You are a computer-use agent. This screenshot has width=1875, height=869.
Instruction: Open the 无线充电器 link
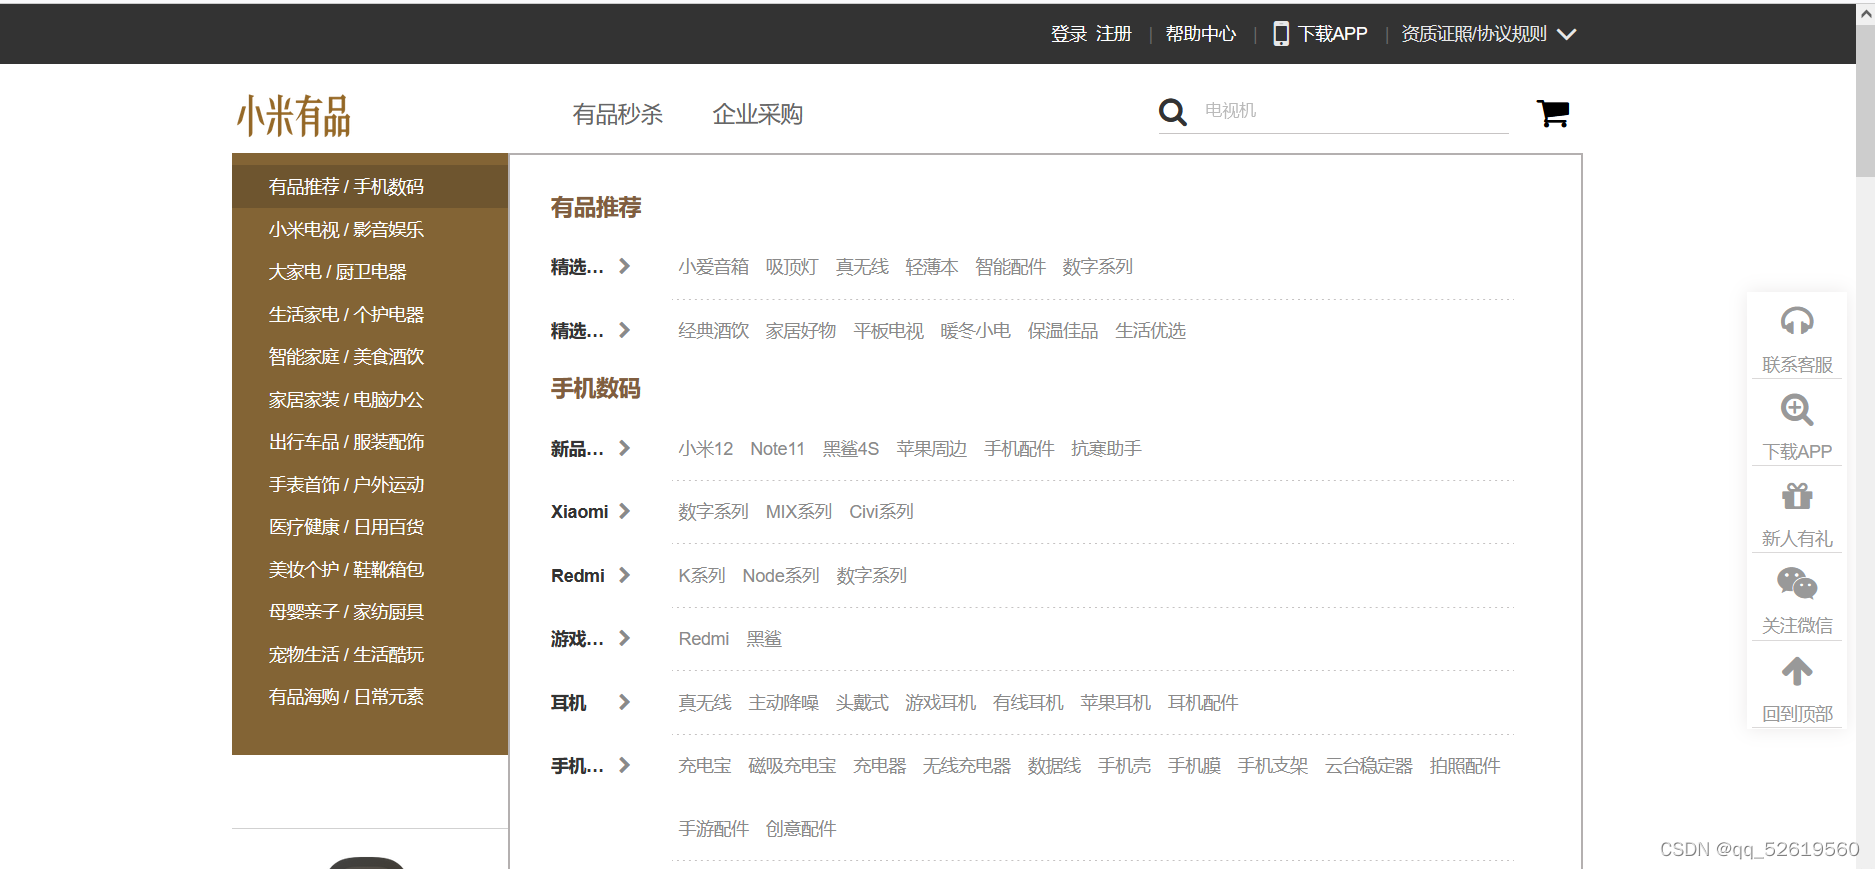967,766
